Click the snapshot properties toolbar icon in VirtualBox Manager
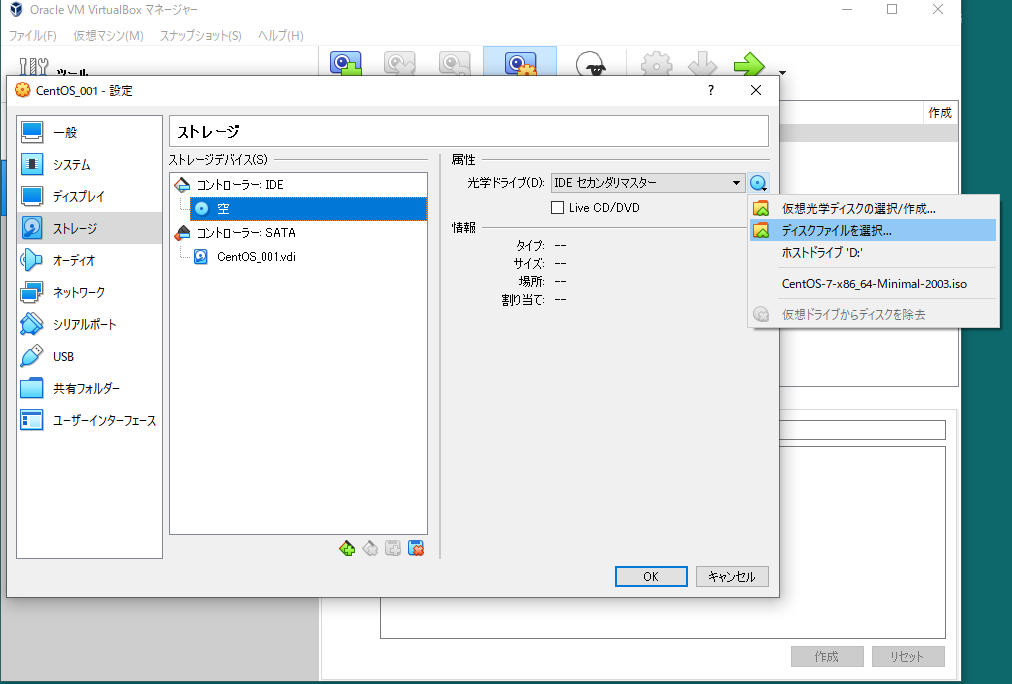The height and width of the screenshot is (684, 1012). pos(520,62)
